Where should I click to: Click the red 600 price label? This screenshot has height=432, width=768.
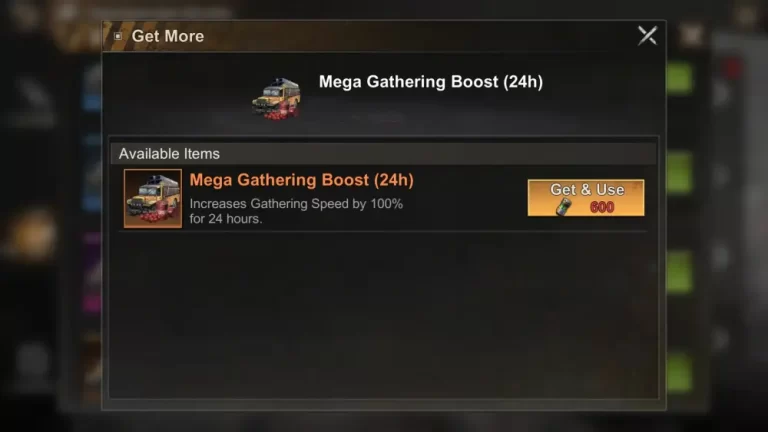pos(602,207)
